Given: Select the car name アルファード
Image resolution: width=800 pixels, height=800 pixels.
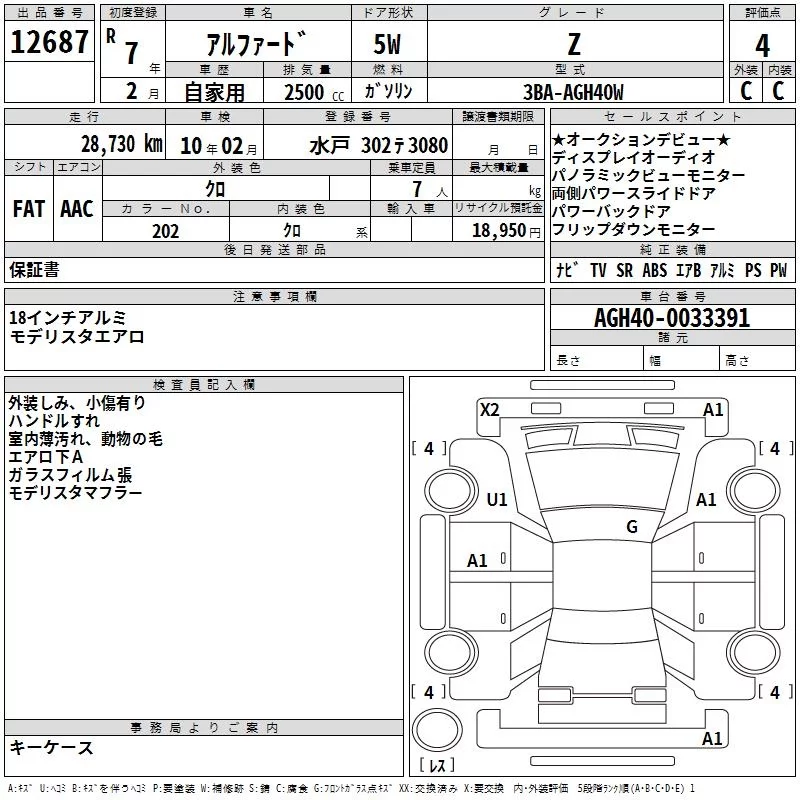Looking at the screenshot, I should [x=256, y=43].
